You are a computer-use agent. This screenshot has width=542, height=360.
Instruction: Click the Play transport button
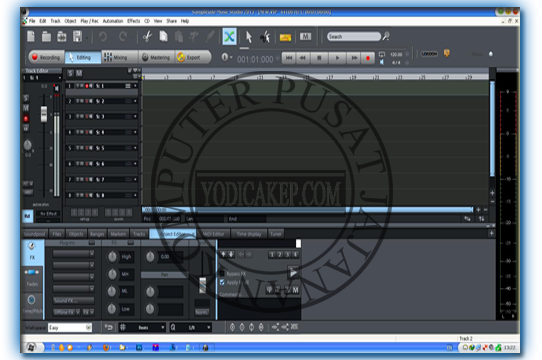[x=337, y=58]
